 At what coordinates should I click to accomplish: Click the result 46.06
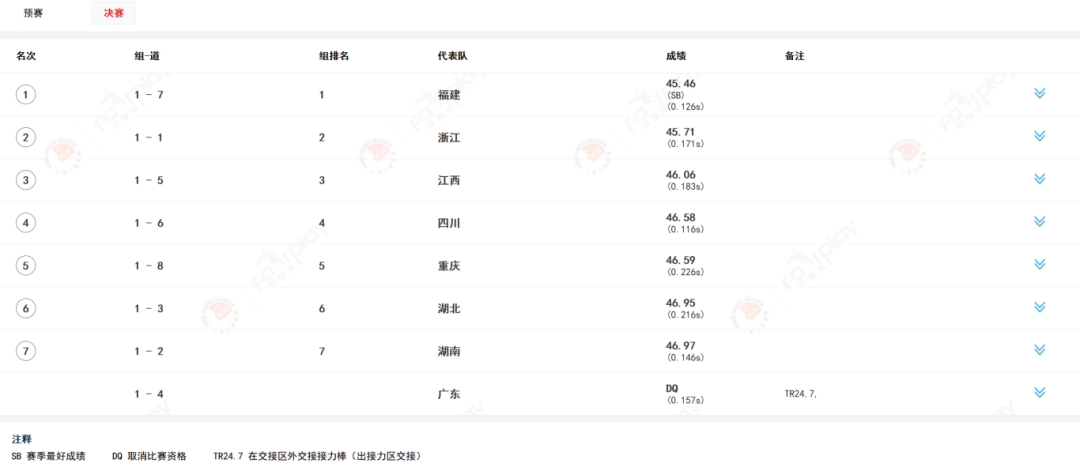681,174
